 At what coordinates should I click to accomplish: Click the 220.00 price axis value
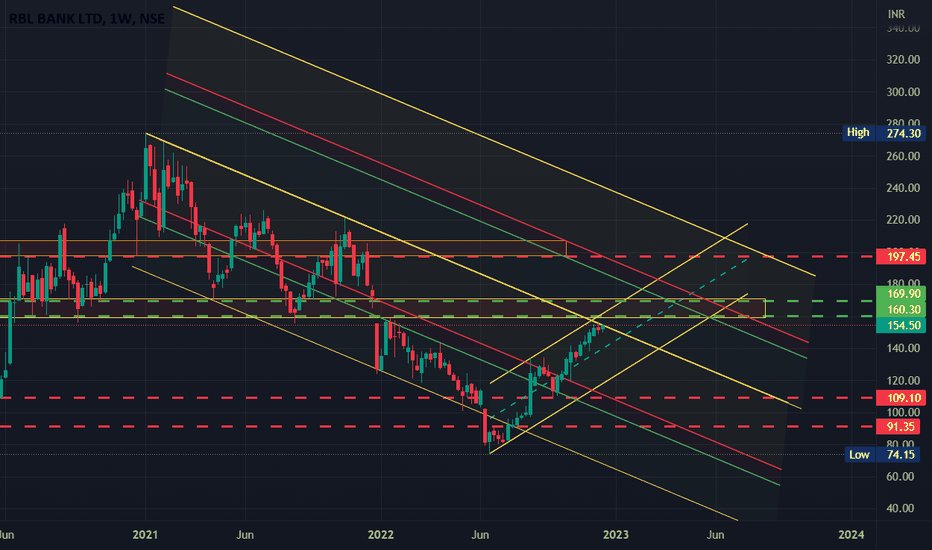tap(903, 220)
